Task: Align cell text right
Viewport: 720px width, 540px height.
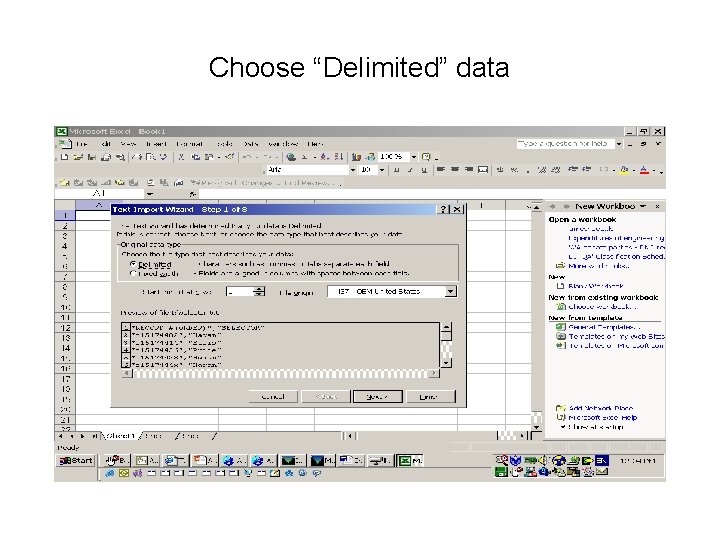Action: 469,170
